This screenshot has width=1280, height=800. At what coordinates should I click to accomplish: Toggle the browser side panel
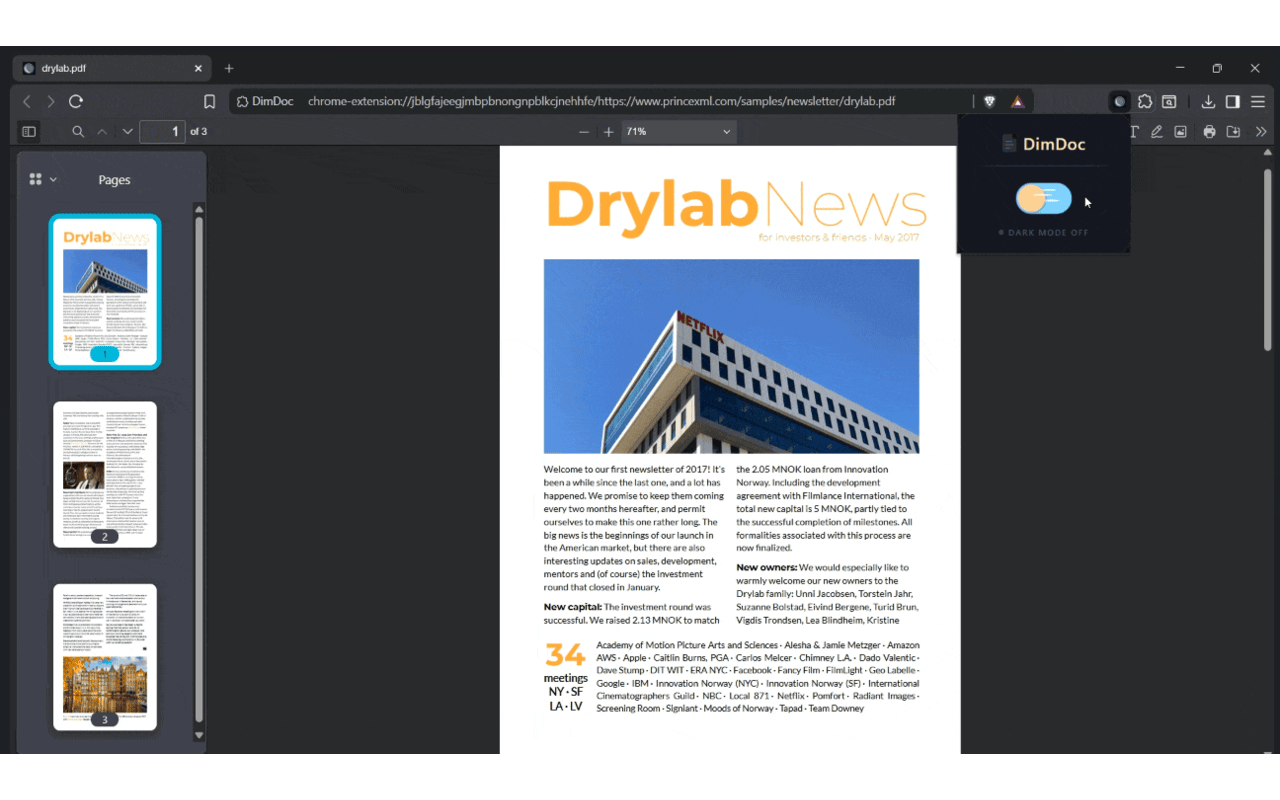[1233, 101]
